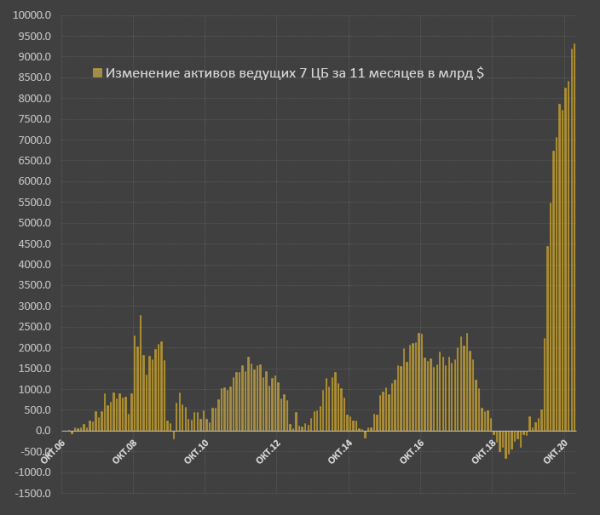Click the ОКТ.10 x-axis label

pyautogui.click(x=196, y=452)
